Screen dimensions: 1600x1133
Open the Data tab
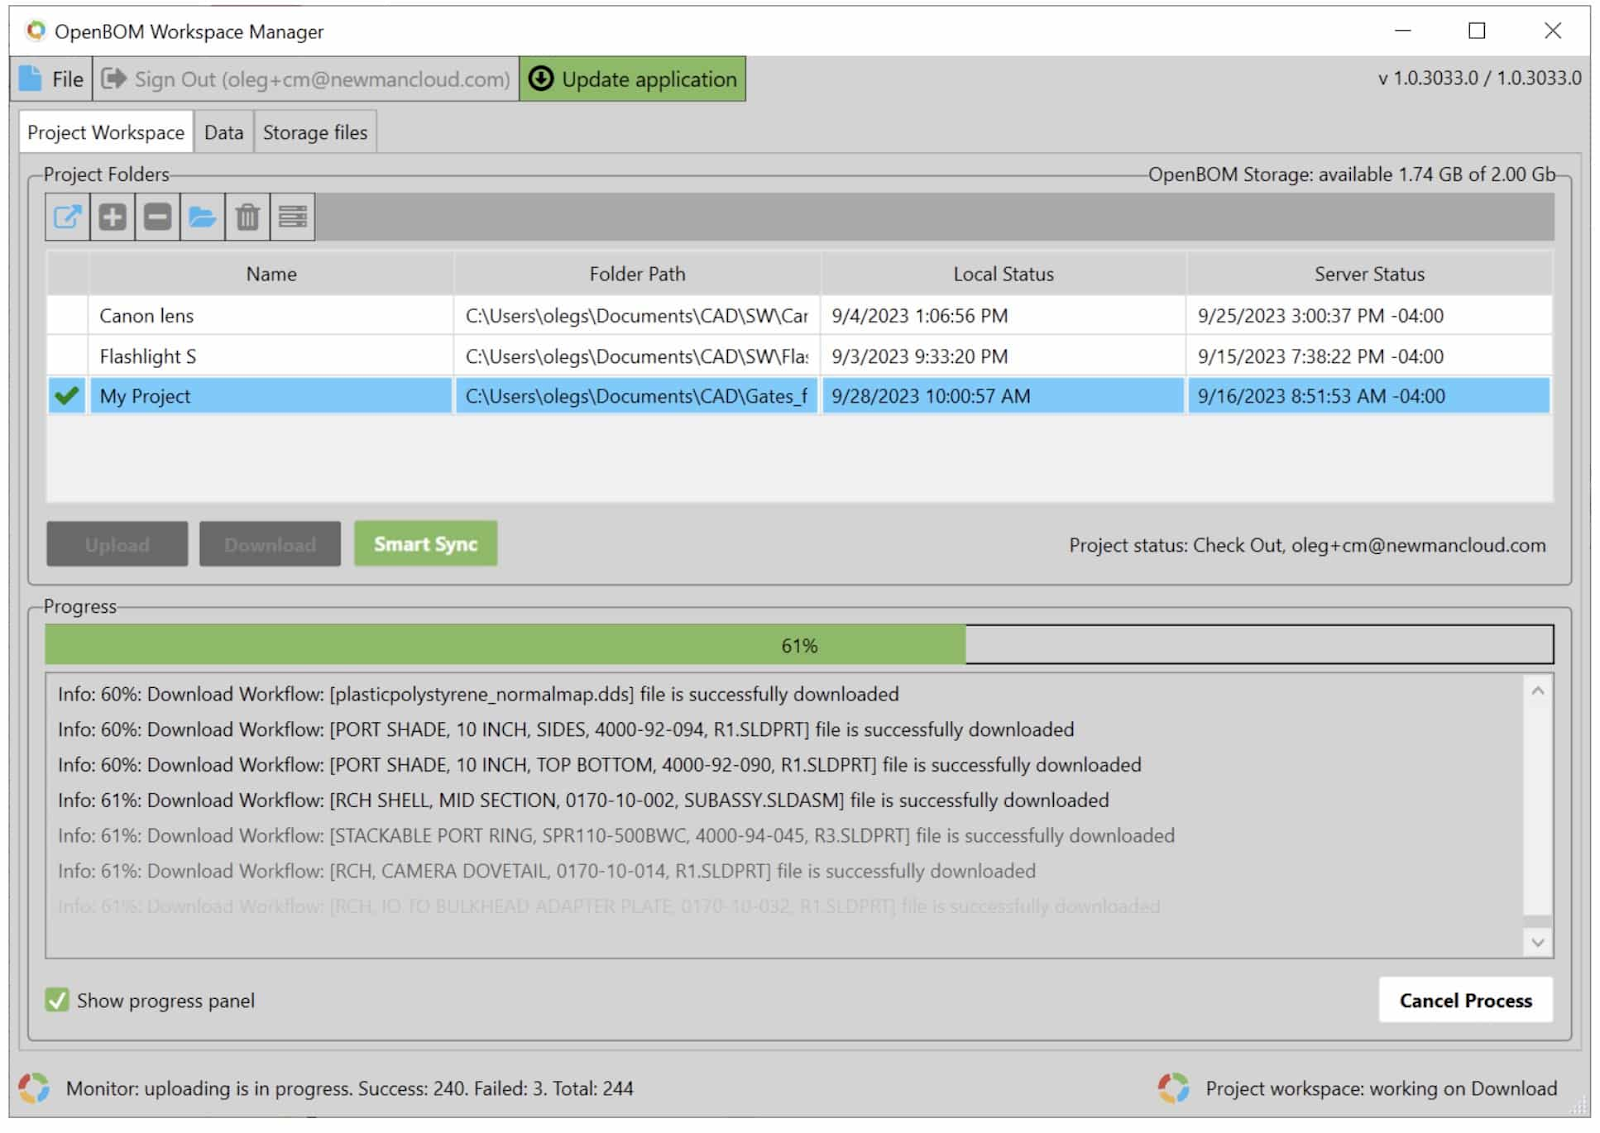click(x=223, y=133)
